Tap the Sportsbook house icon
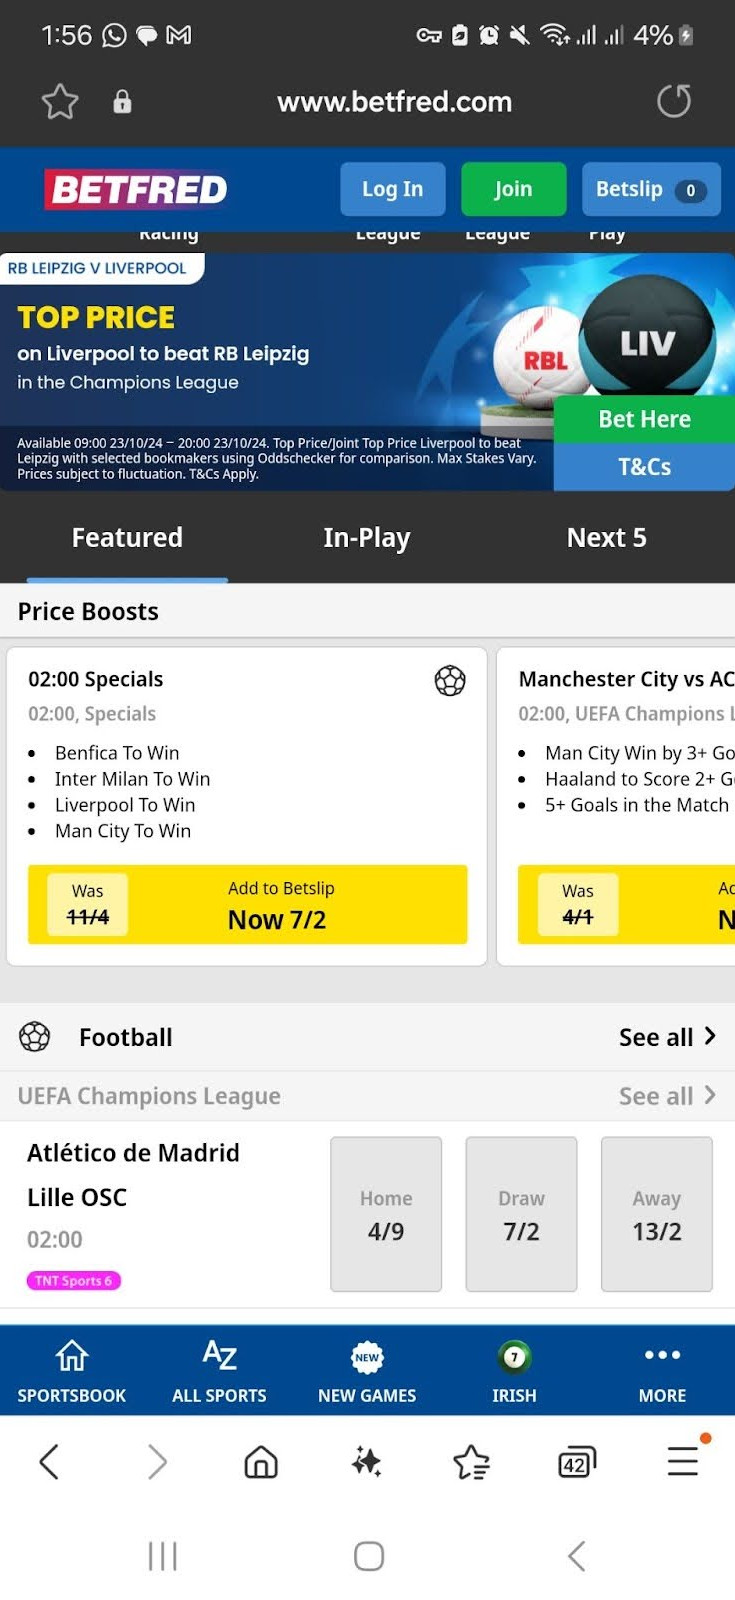This screenshot has width=735, height=1600. [x=72, y=1356]
